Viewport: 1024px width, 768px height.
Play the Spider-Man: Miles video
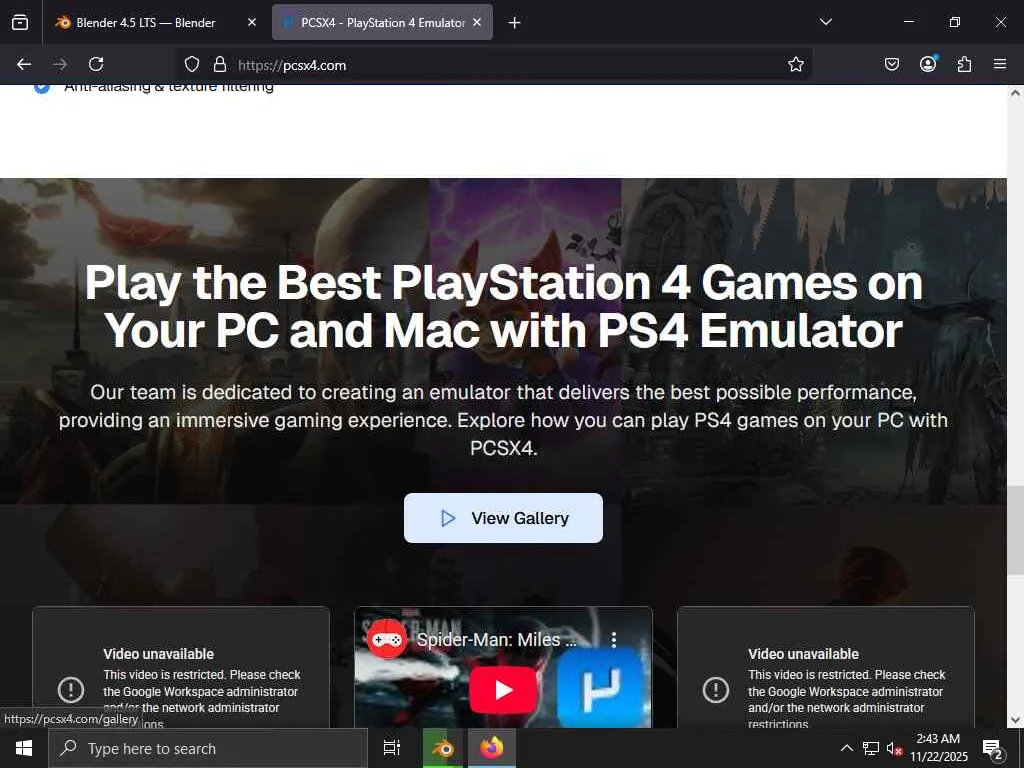(x=504, y=690)
